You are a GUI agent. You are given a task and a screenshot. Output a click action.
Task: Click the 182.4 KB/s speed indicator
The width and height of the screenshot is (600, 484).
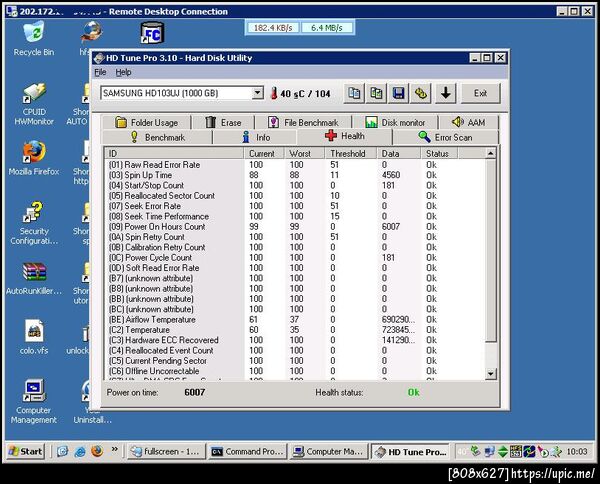coord(273,28)
